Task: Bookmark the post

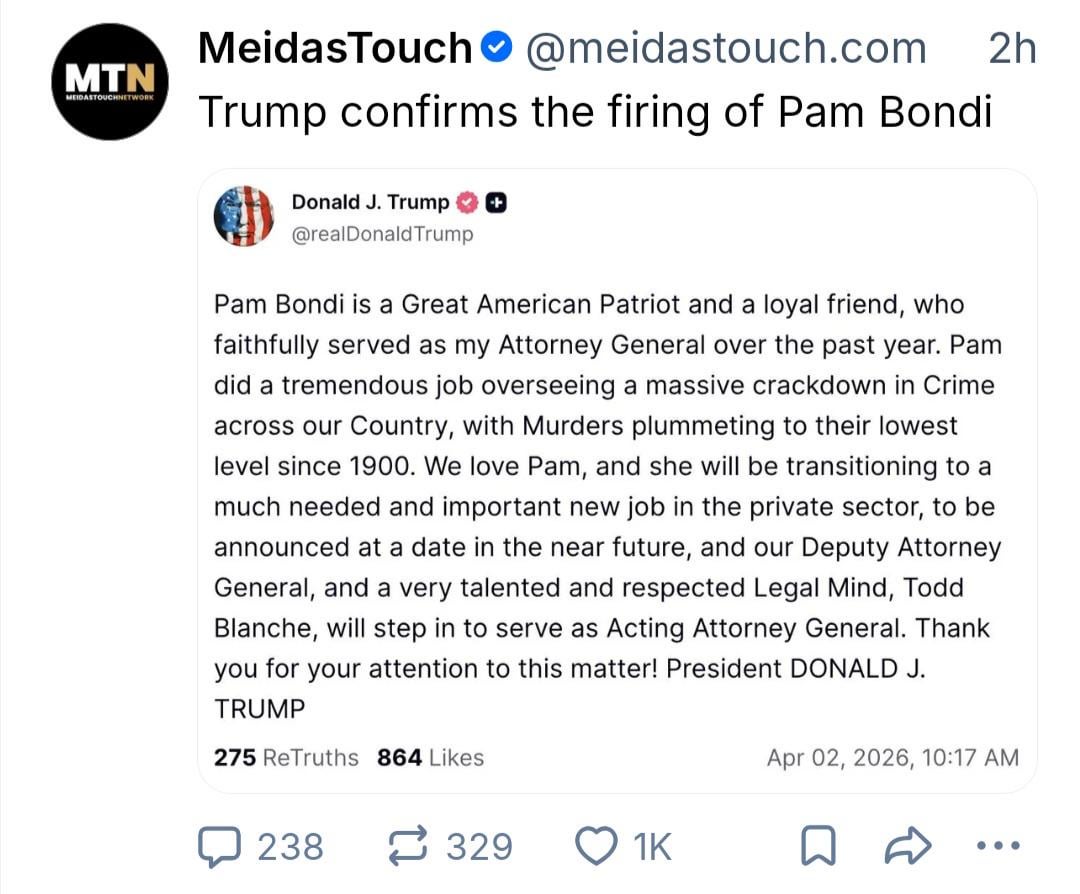Action: tap(818, 848)
